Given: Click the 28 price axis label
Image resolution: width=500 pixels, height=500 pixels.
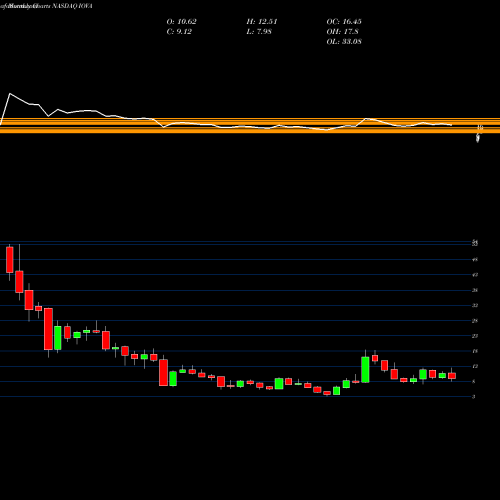Looking at the screenshot, I should pyautogui.click(x=475, y=321).
